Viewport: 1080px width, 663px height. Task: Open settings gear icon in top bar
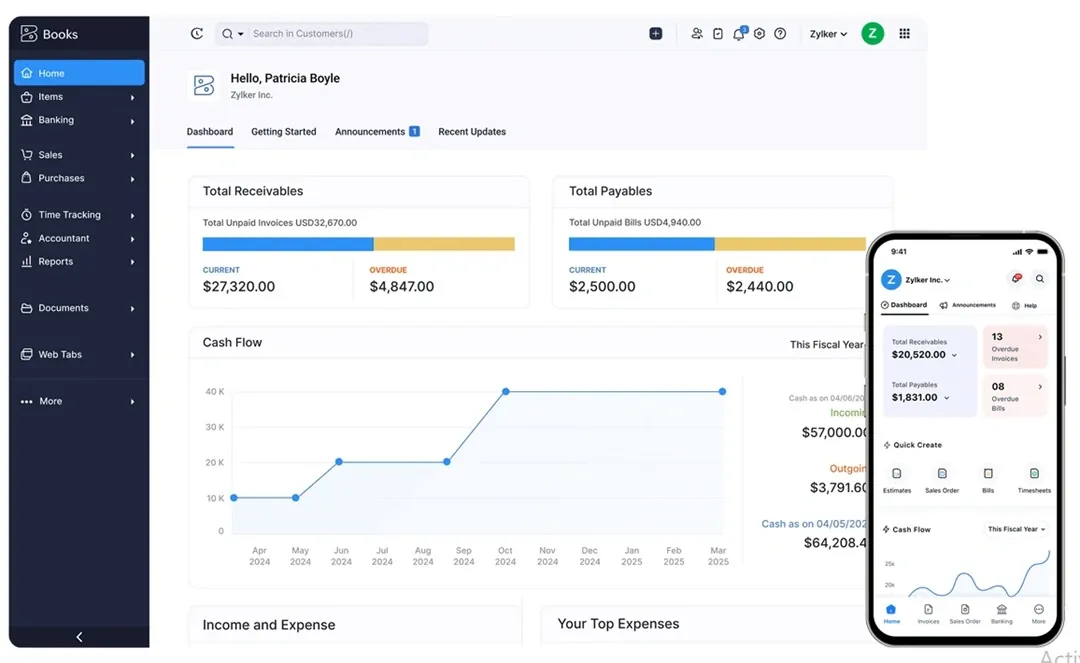pos(759,34)
